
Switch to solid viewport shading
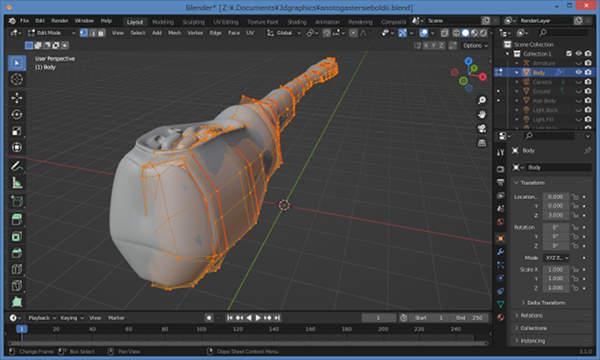point(465,33)
